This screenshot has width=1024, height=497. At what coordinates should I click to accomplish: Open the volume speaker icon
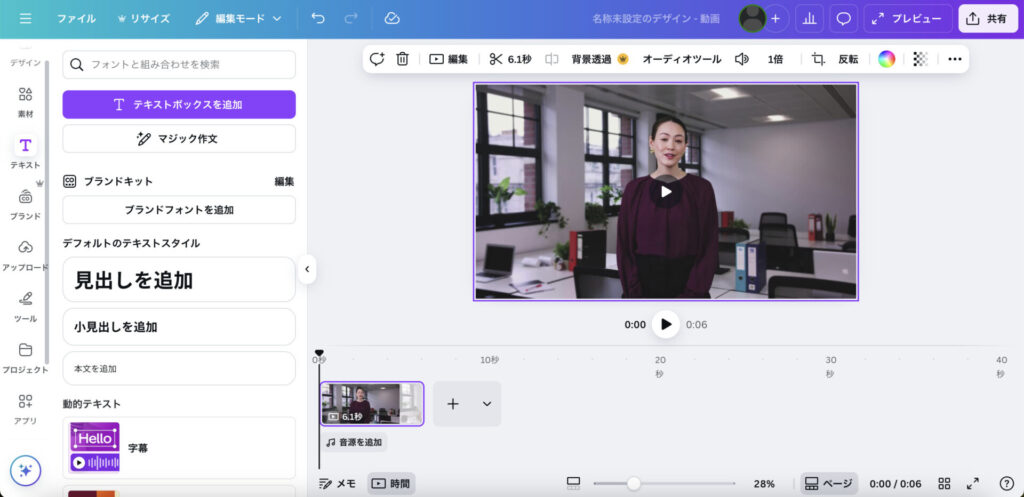point(741,59)
